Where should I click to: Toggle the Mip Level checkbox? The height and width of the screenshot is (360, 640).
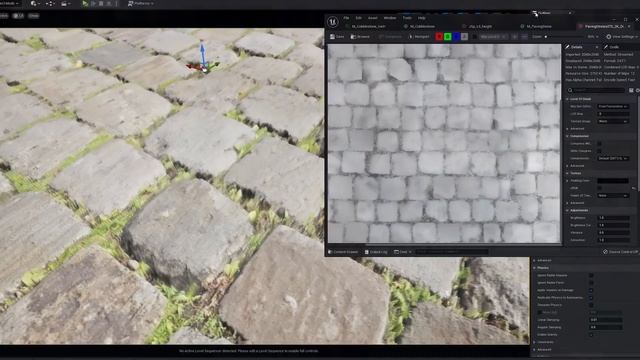(475, 37)
